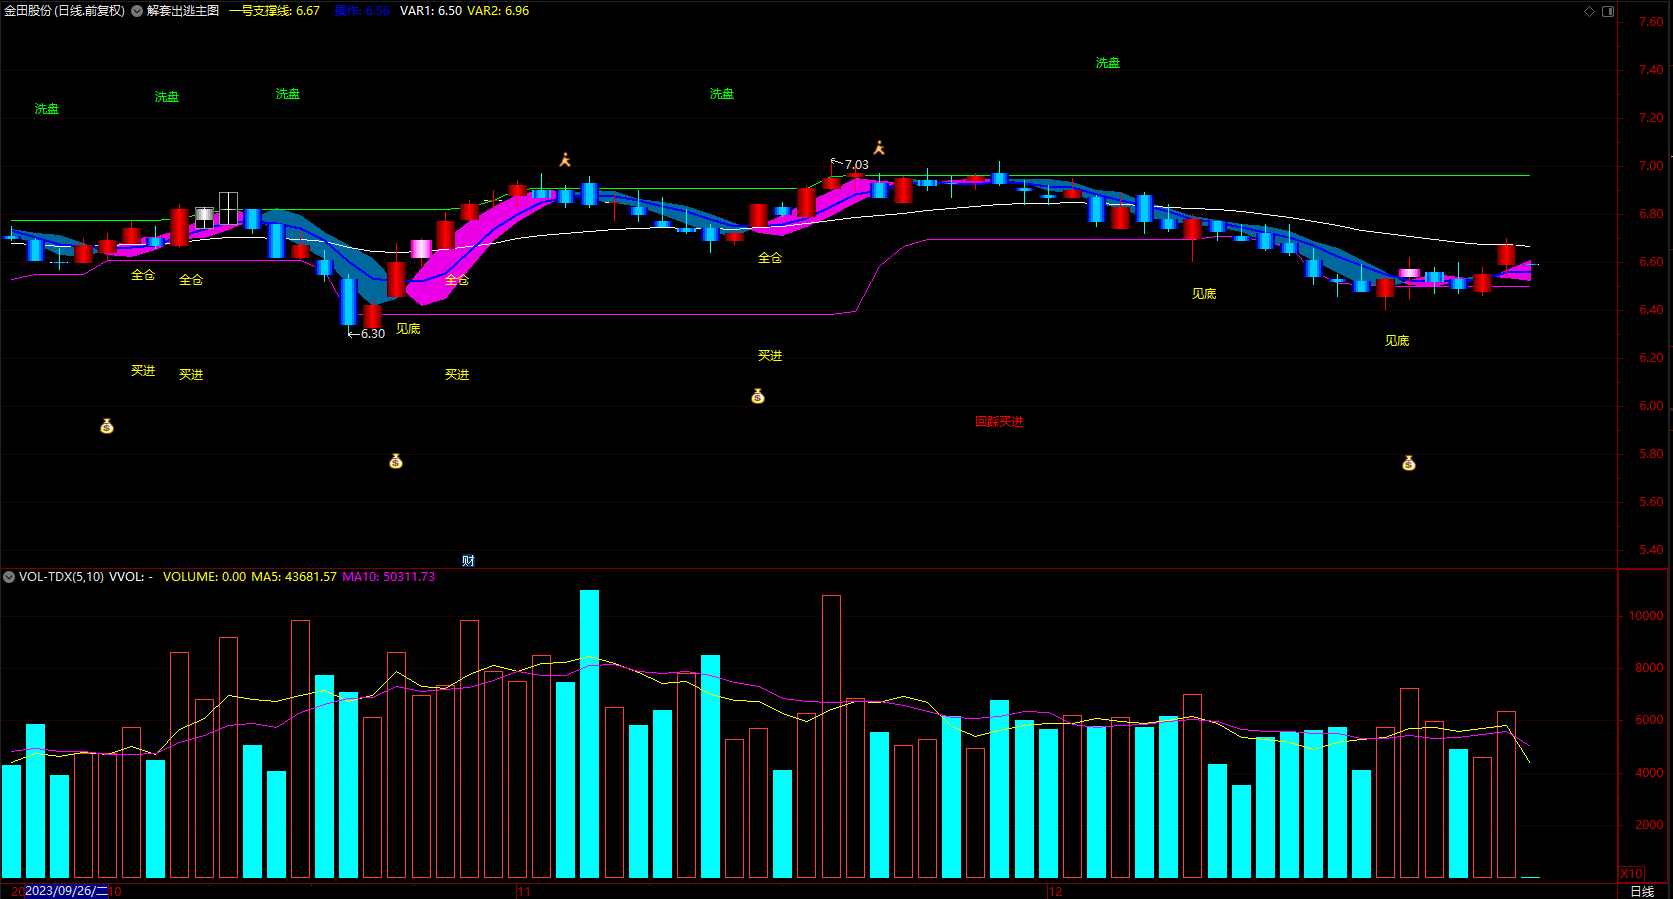Expand the 解套出逃主图 indicator dropdown arrow

(137, 11)
